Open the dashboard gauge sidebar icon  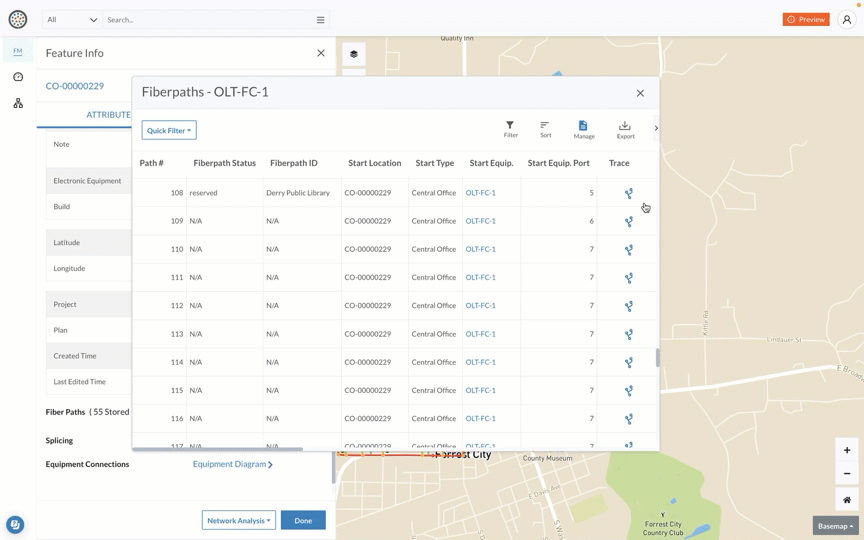coord(18,77)
